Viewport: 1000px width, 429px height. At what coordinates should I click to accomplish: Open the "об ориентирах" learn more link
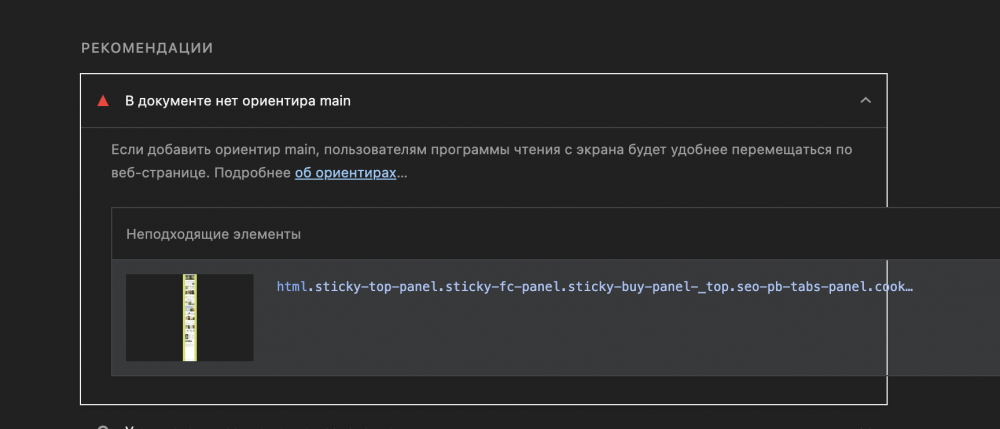[346, 173]
